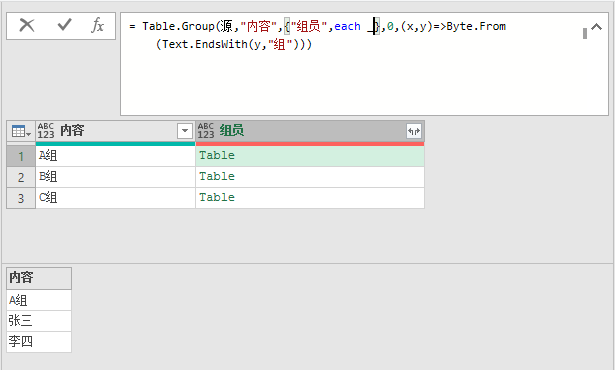Collapse the formula bar with the chevron
Image resolution: width=615 pixels, height=370 pixels.
coord(597,27)
